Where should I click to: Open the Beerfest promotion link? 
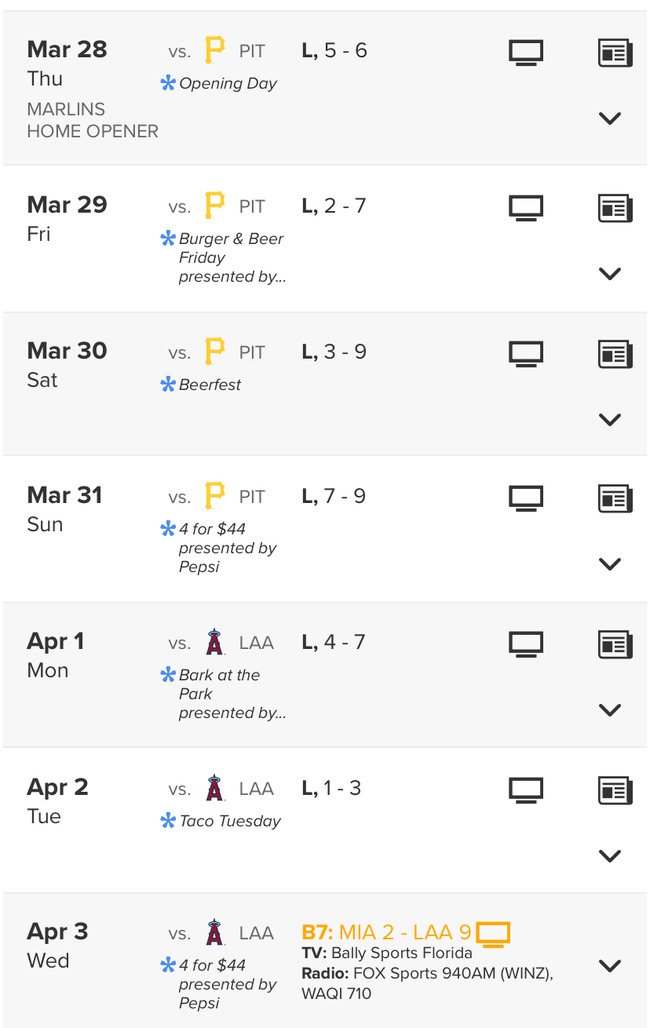(x=209, y=384)
